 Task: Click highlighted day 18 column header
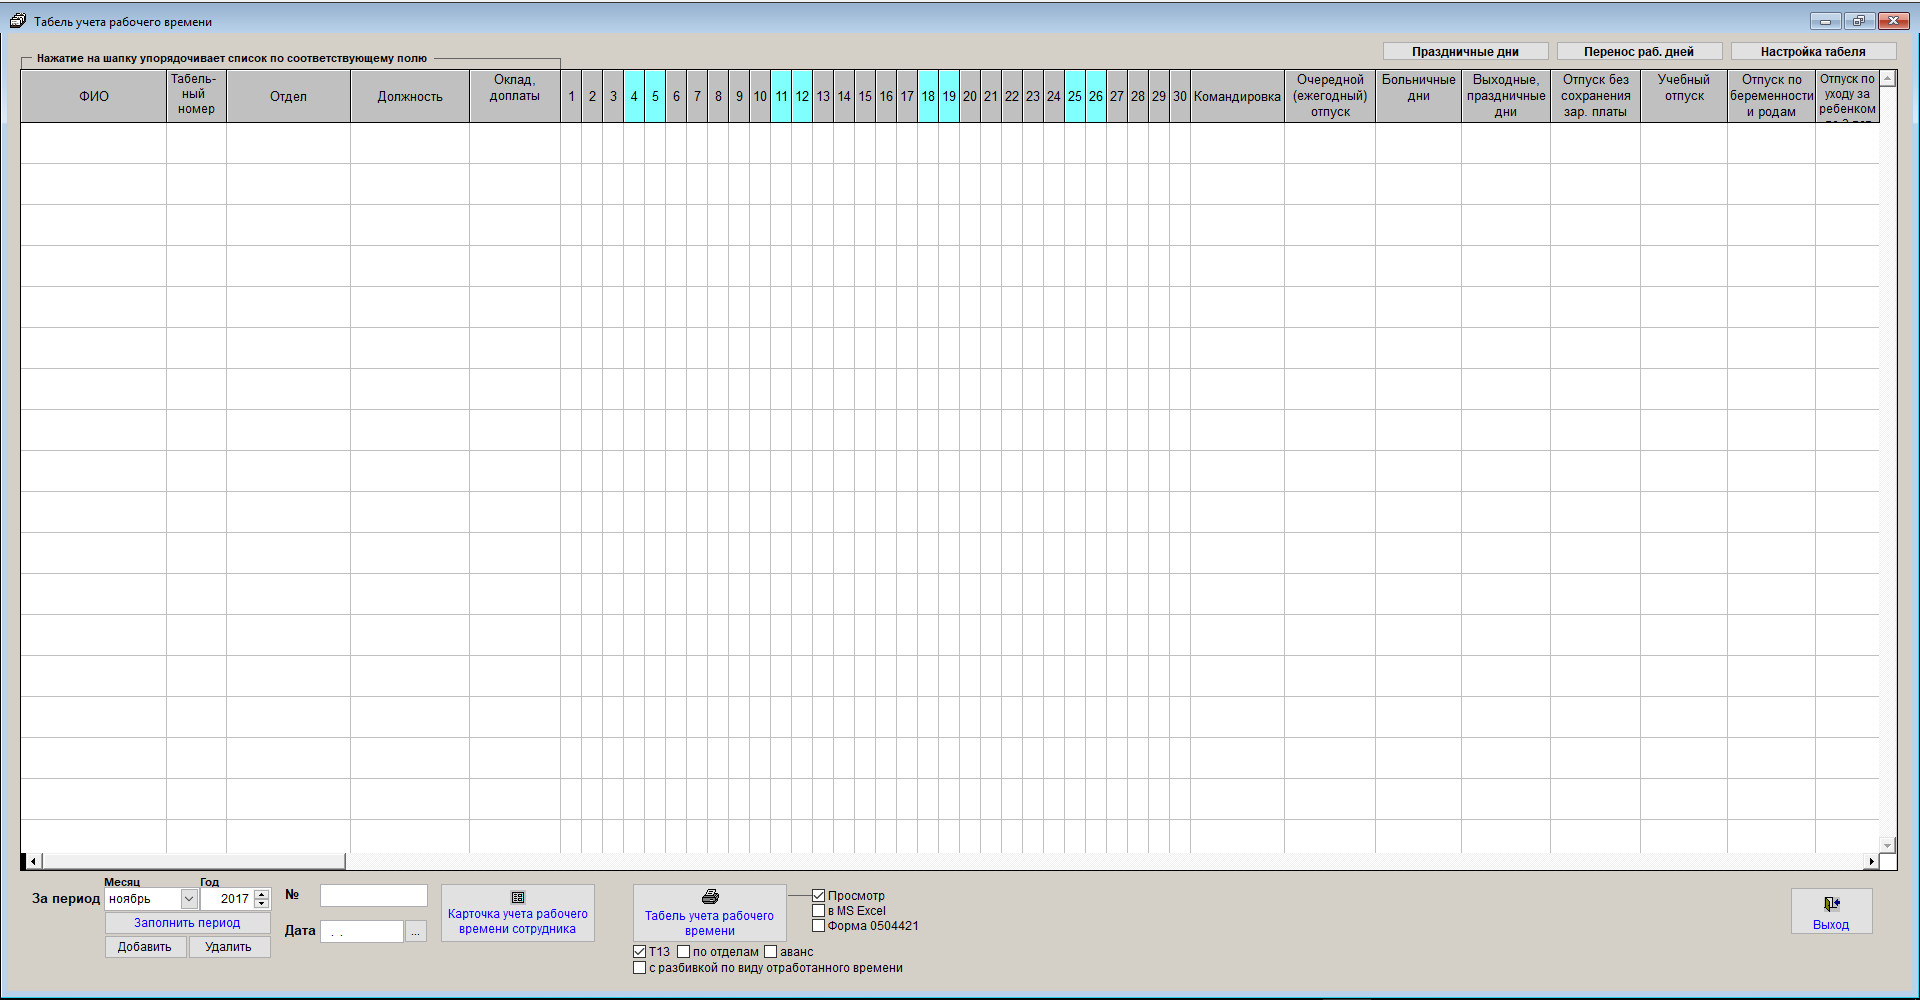coord(928,96)
